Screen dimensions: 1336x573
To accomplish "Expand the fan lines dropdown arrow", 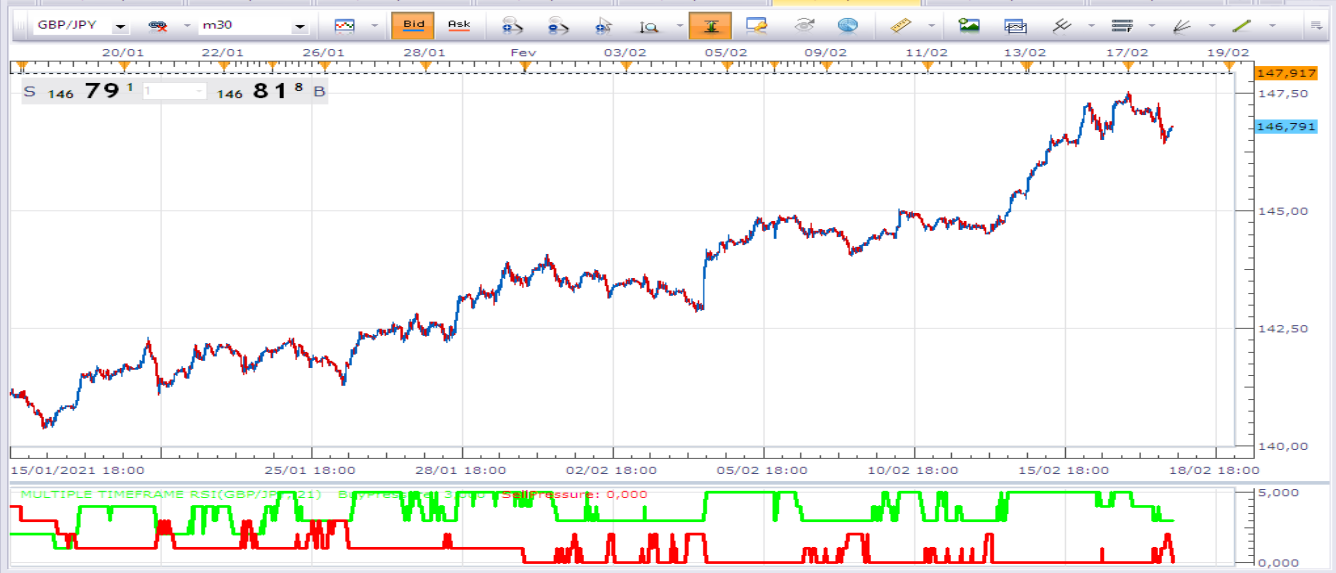I will point(1212,27).
